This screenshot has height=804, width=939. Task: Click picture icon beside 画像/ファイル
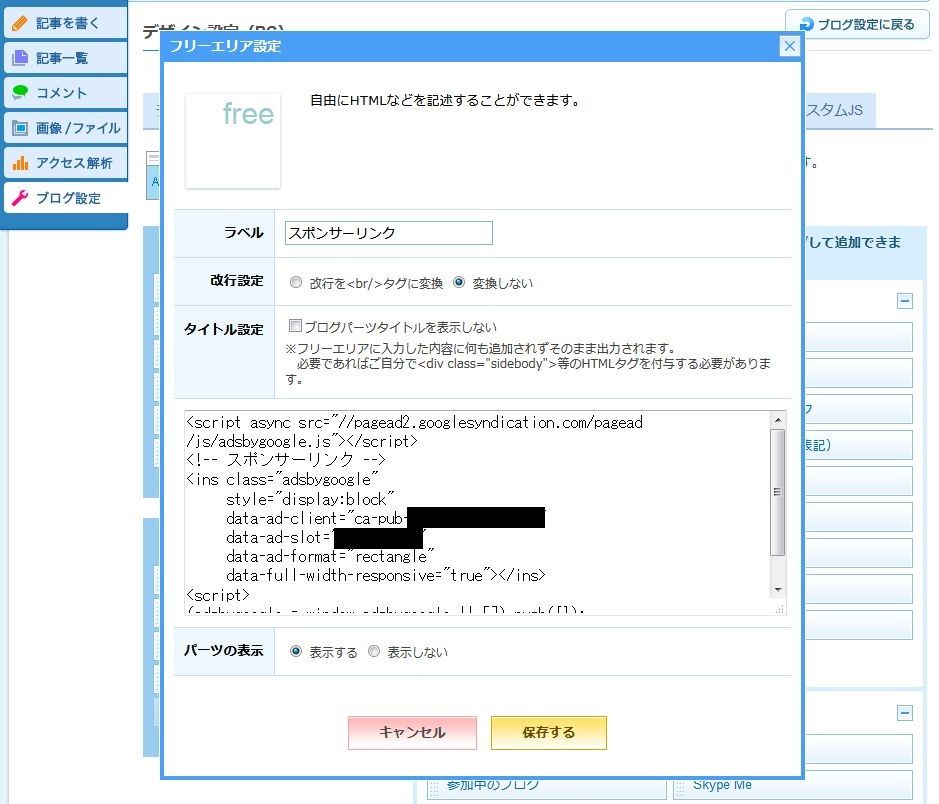(x=20, y=128)
